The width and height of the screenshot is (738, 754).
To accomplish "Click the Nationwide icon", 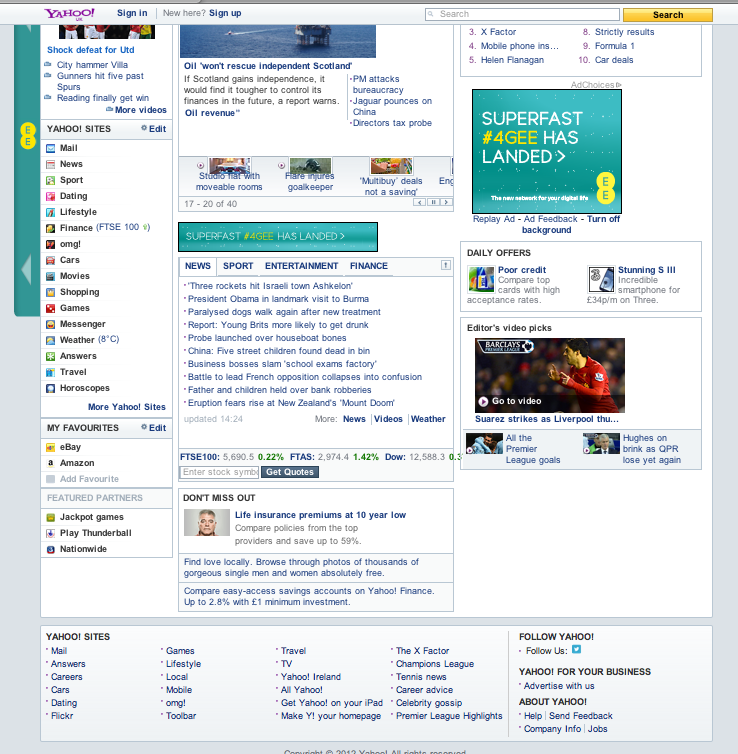I will tap(50, 549).
